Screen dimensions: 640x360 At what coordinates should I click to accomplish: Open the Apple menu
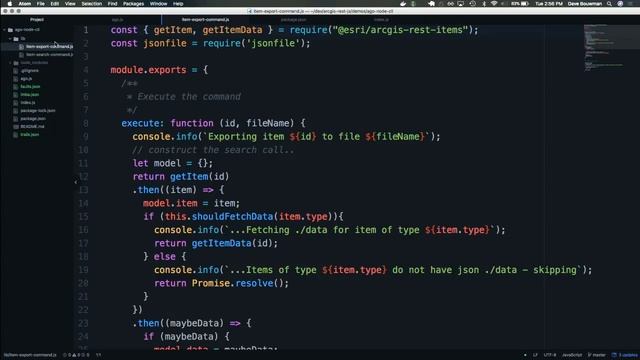pyautogui.click(x=9, y=4)
